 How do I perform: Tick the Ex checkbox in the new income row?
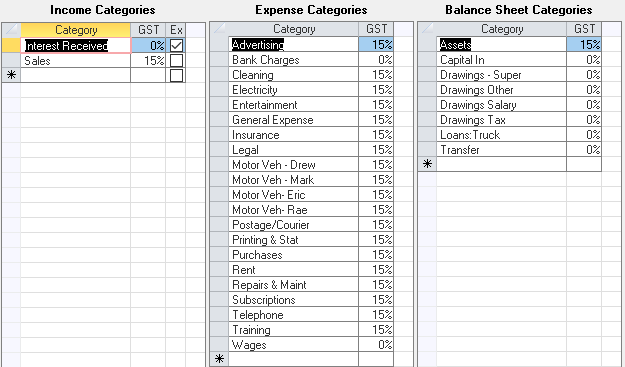[x=176, y=75]
